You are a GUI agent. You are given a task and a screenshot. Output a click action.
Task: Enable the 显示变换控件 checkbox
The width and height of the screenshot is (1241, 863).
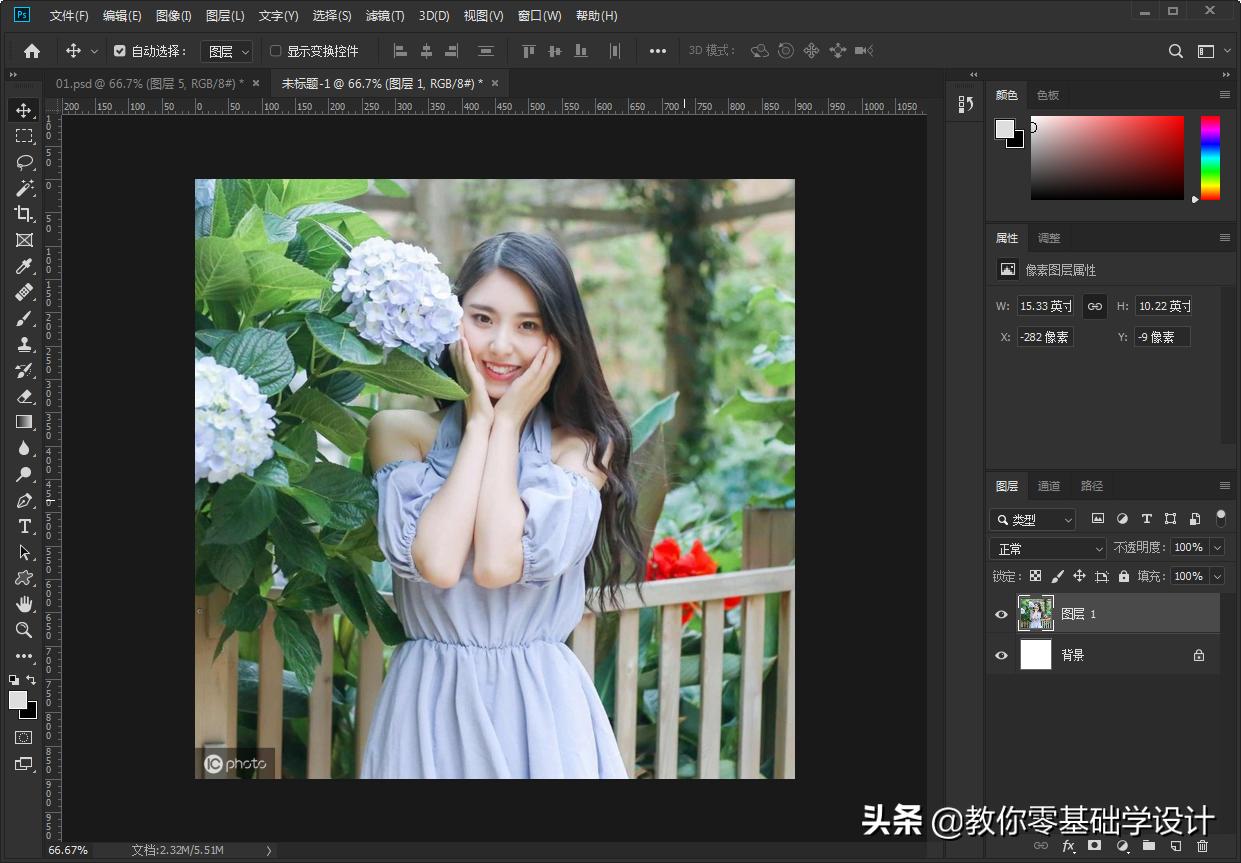(276, 51)
